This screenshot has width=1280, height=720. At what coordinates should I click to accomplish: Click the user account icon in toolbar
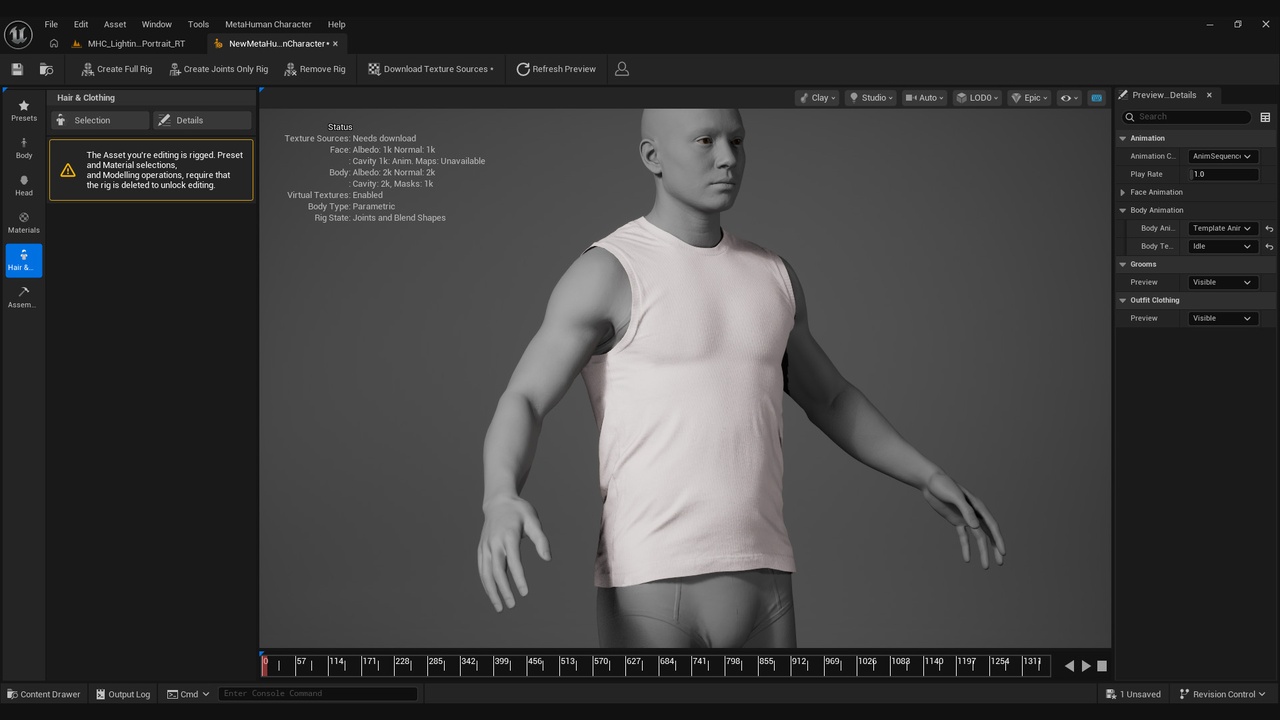622,69
